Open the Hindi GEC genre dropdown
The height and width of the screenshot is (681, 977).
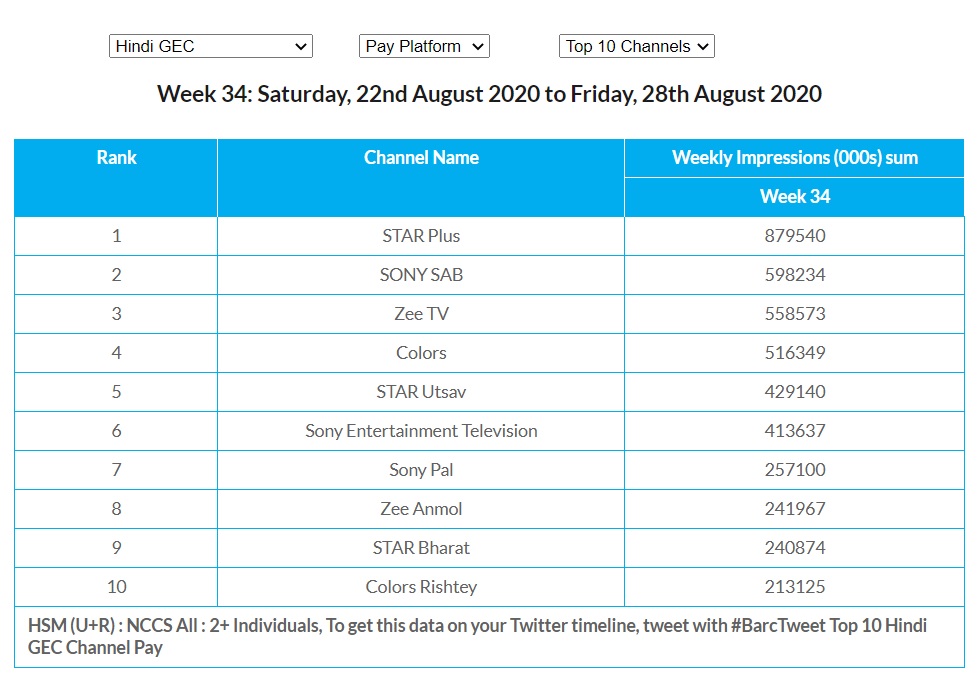pos(210,46)
